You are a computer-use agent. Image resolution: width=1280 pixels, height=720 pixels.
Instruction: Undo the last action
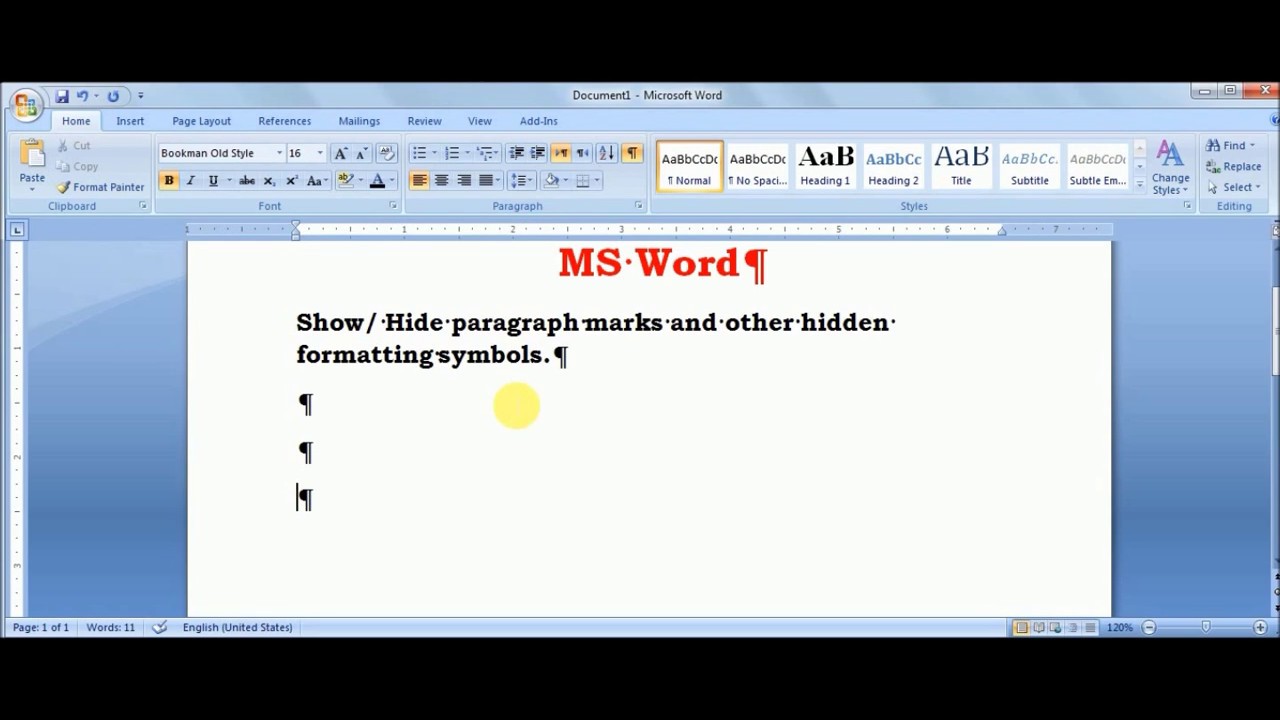(x=83, y=96)
